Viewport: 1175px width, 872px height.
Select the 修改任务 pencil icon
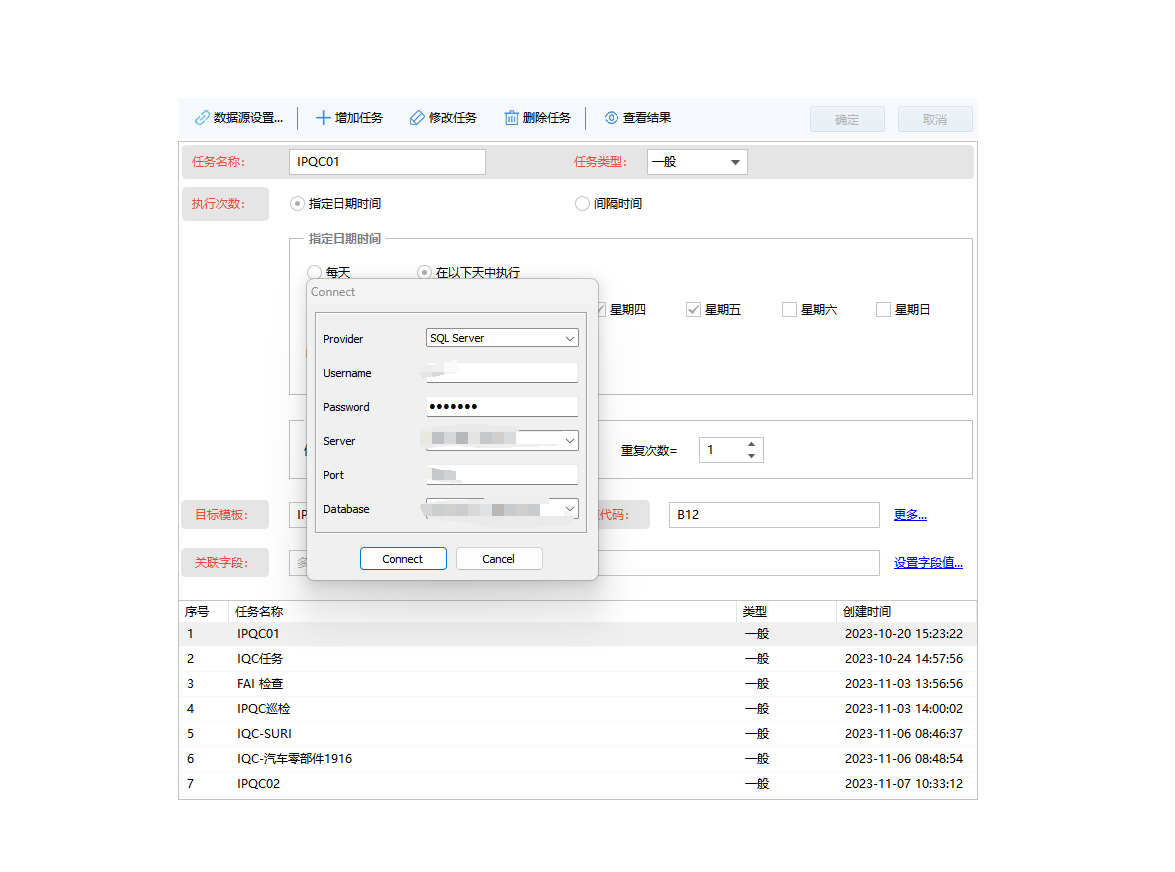click(x=416, y=117)
